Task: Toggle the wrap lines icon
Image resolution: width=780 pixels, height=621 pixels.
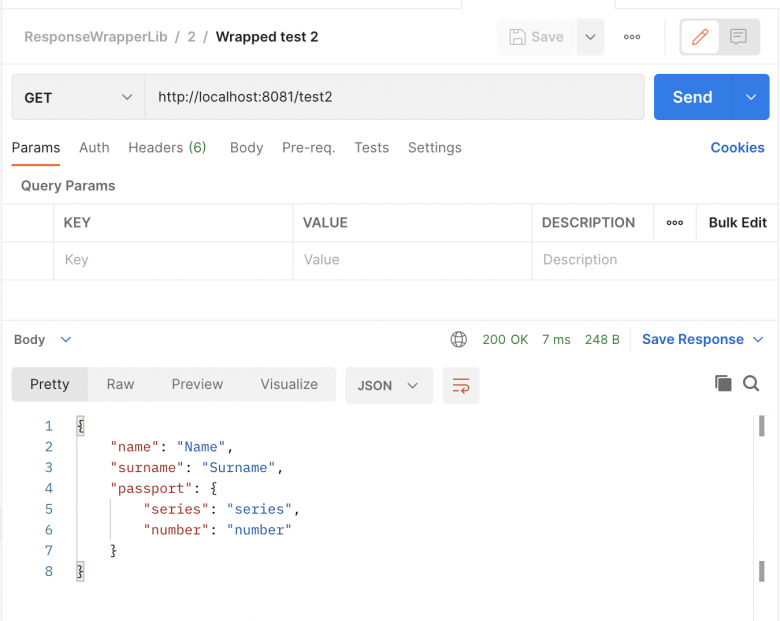Action: [461, 386]
